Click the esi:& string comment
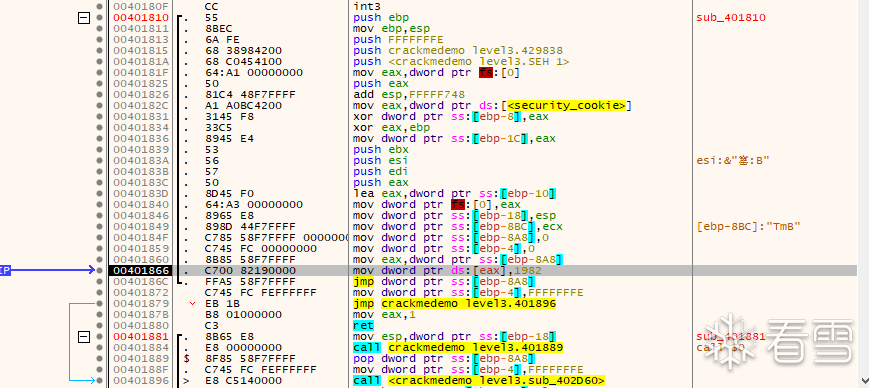The height and width of the screenshot is (388, 869). coord(733,161)
